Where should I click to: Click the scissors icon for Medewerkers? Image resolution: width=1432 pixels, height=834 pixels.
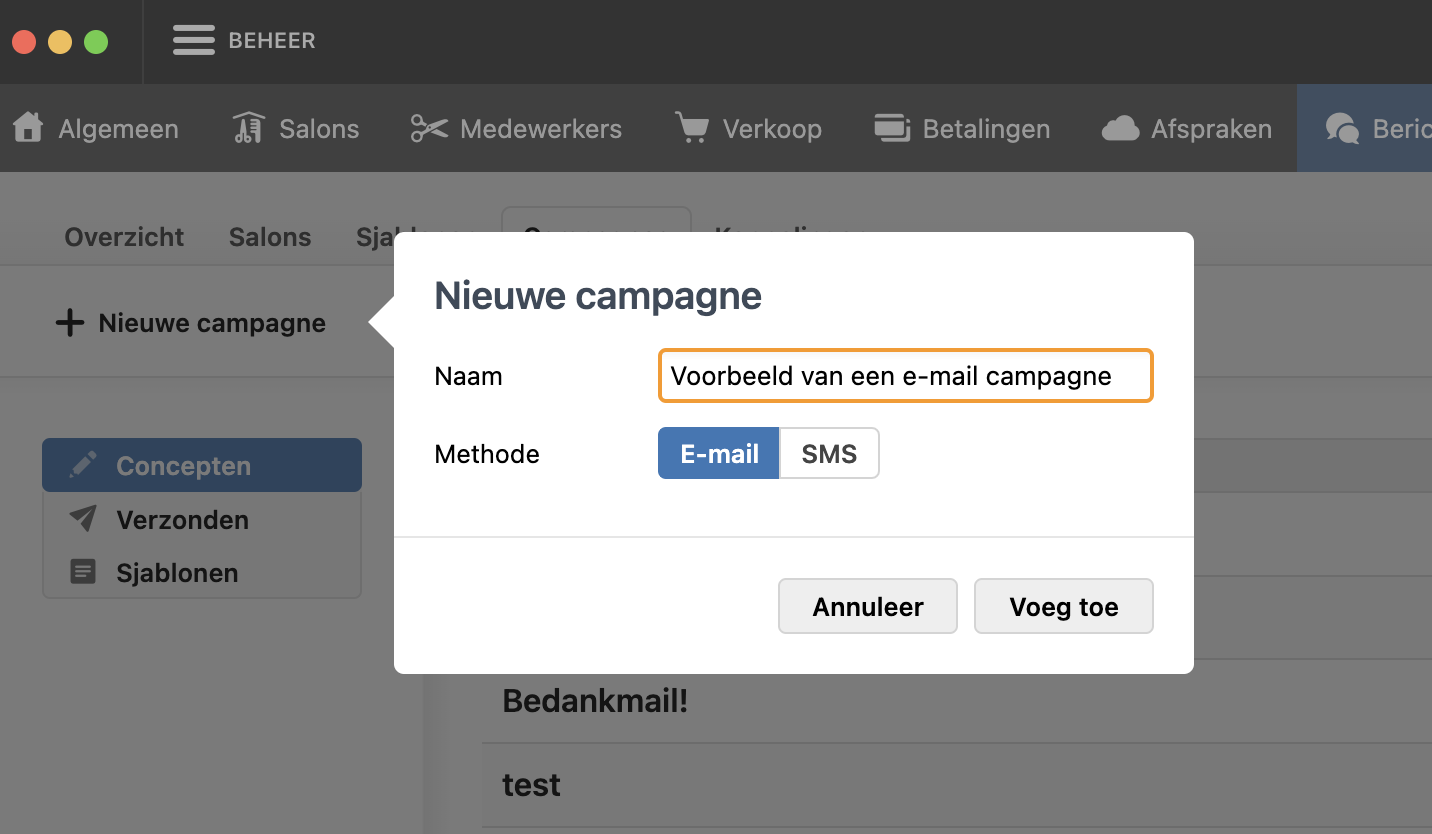point(429,128)
